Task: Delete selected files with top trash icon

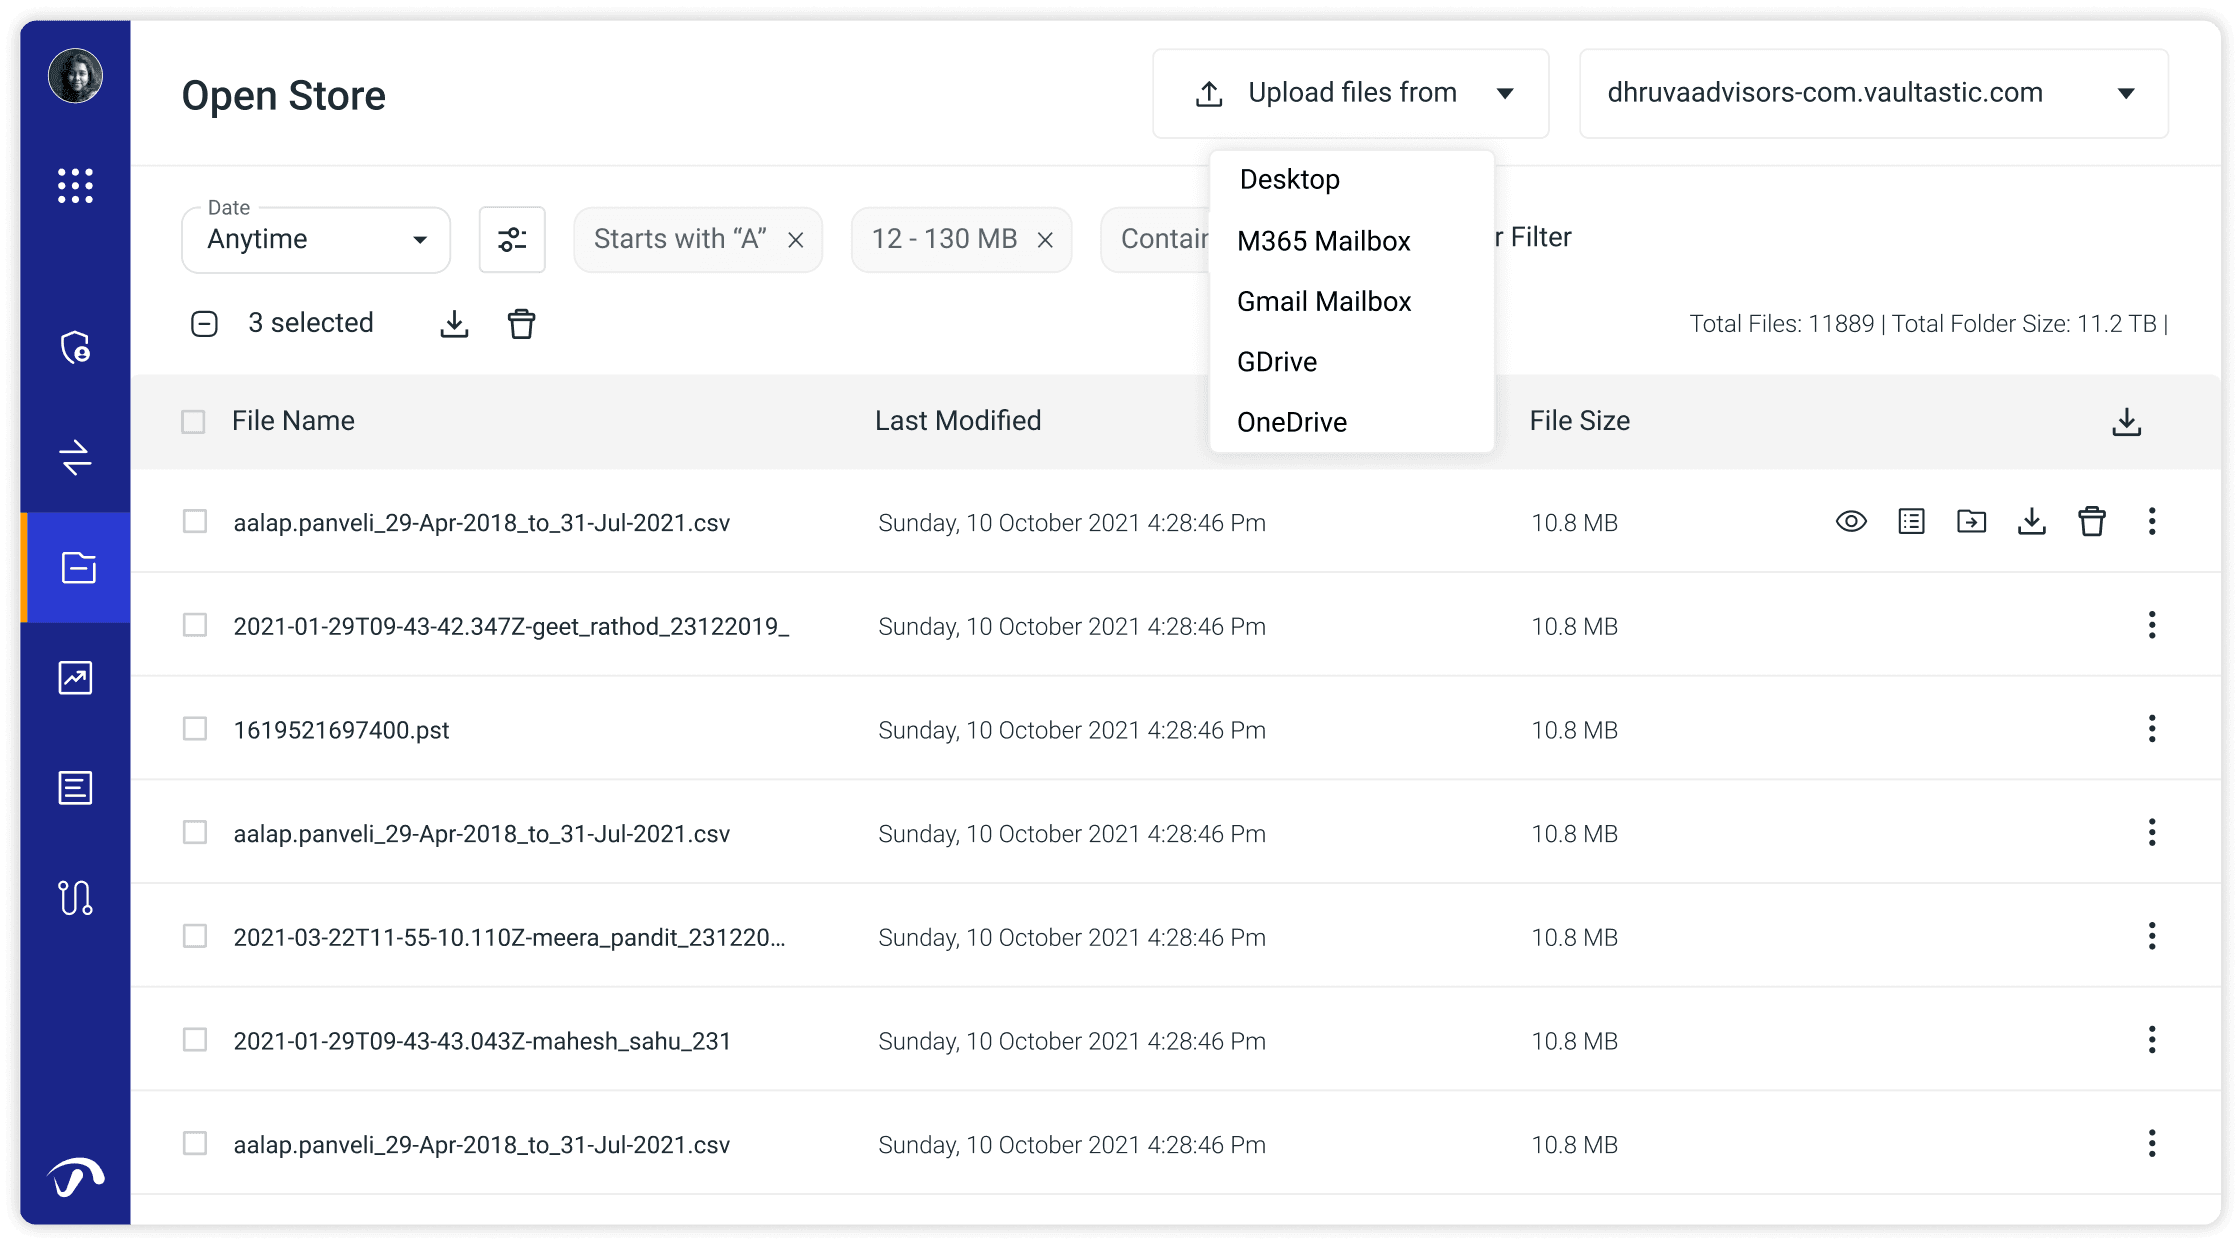Action: 521,324
